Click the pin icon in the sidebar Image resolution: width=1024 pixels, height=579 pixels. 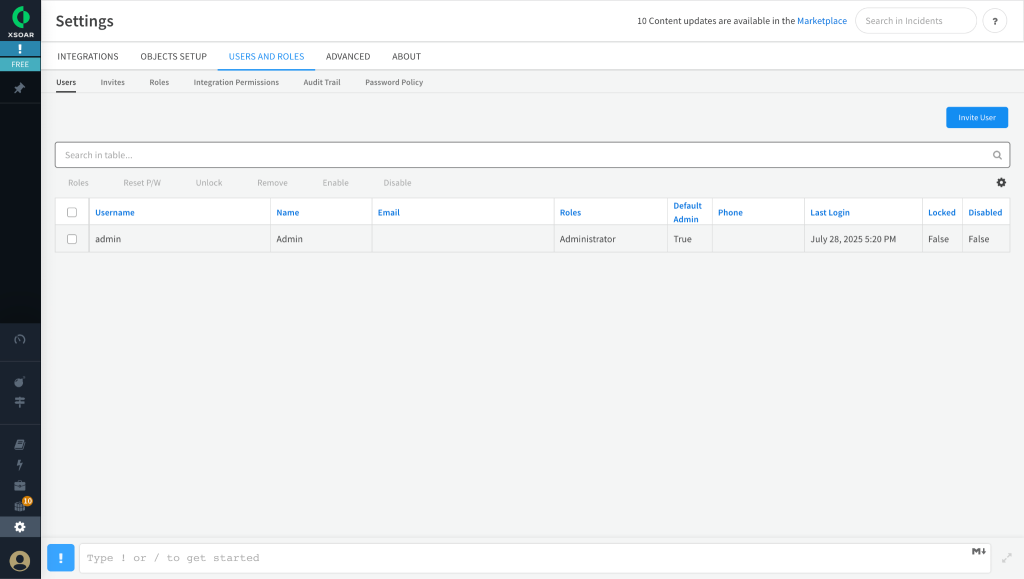tap(20, 87)
